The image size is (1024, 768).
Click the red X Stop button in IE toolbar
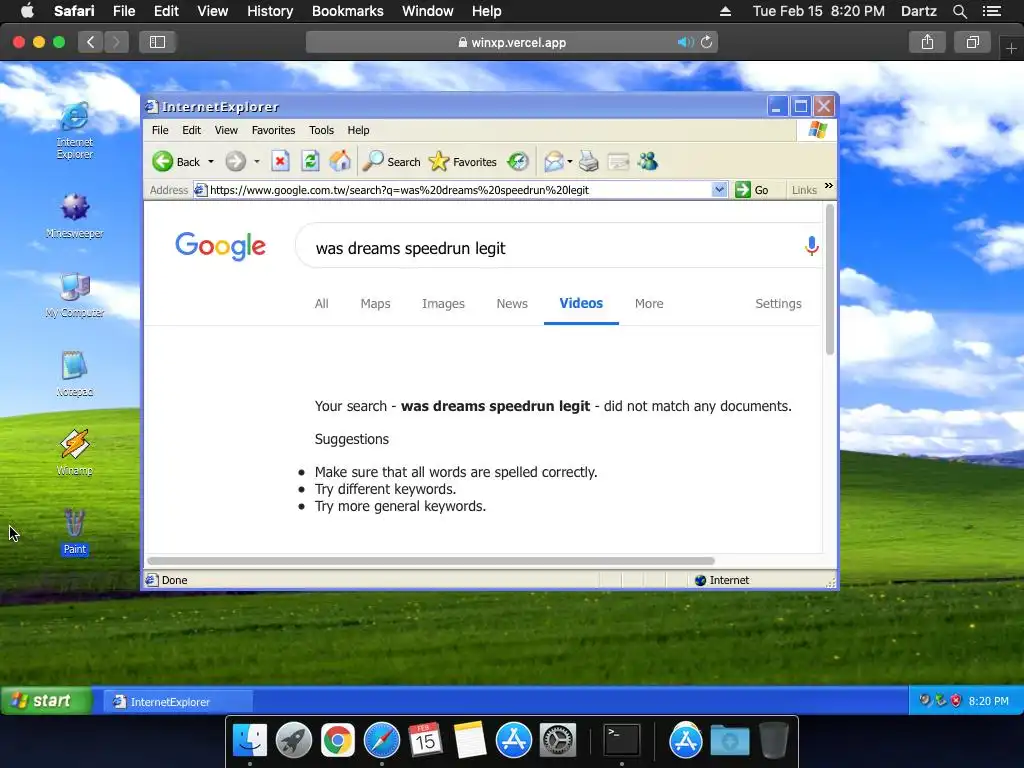280,161
